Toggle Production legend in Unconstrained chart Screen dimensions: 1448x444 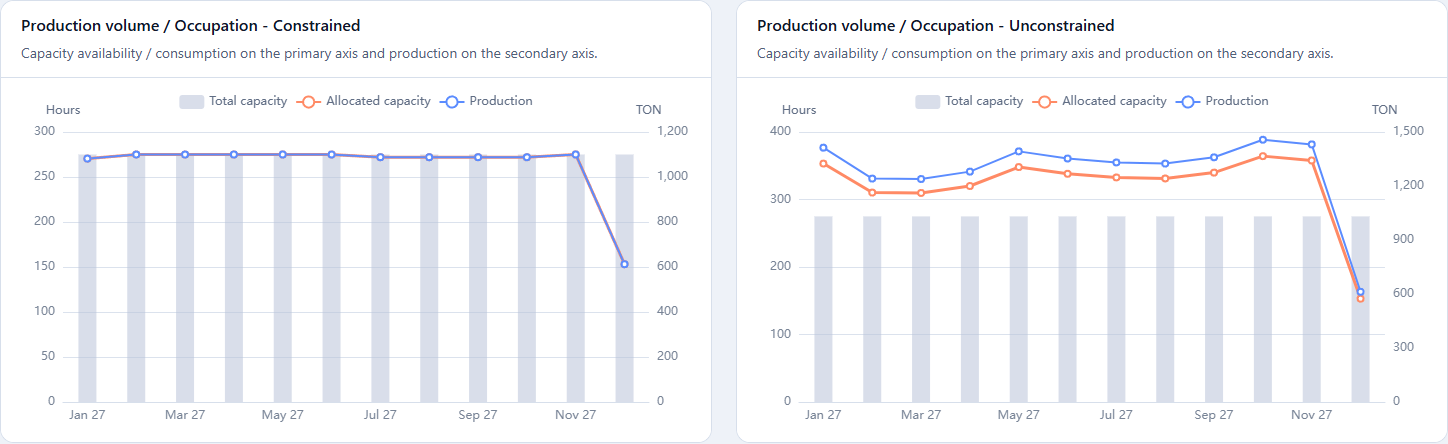pyautogui.click(x=1223, y=101)
